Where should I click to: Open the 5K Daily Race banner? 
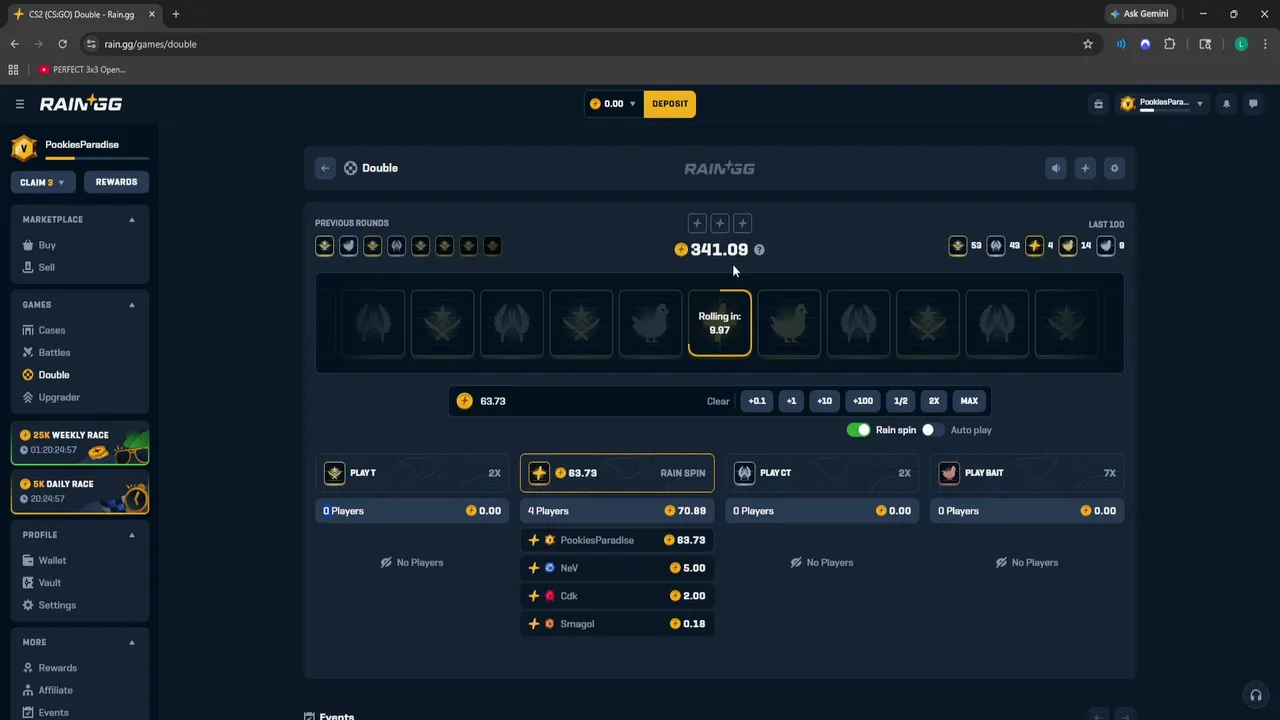coord(80,493)
